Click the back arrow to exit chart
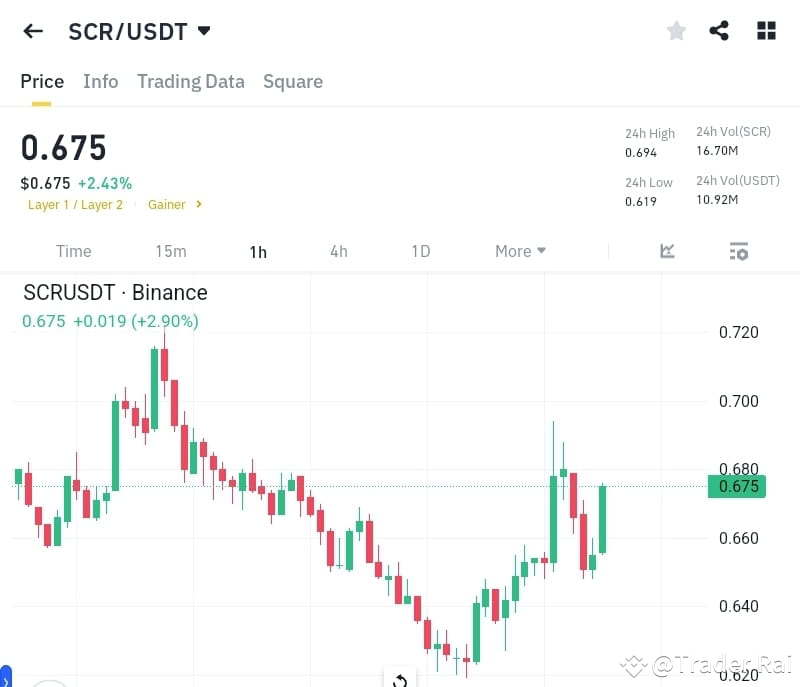Viewport: 800px width, 687px height. pos(32,30)
